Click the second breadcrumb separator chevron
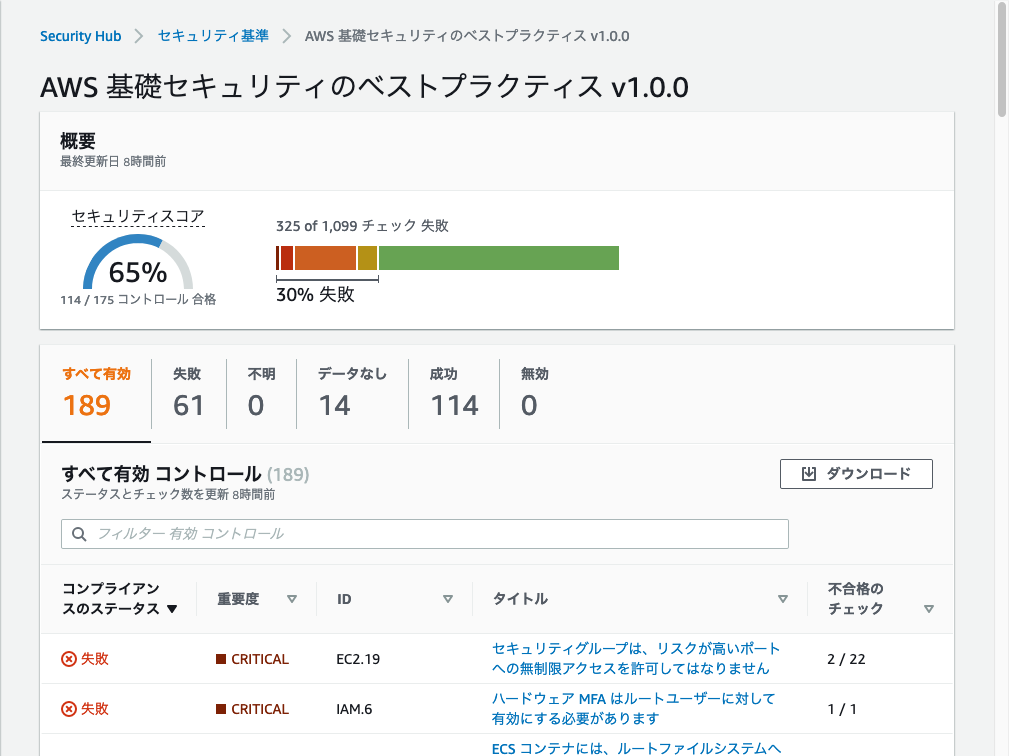 pyautogui.click(x=287, y=36)
